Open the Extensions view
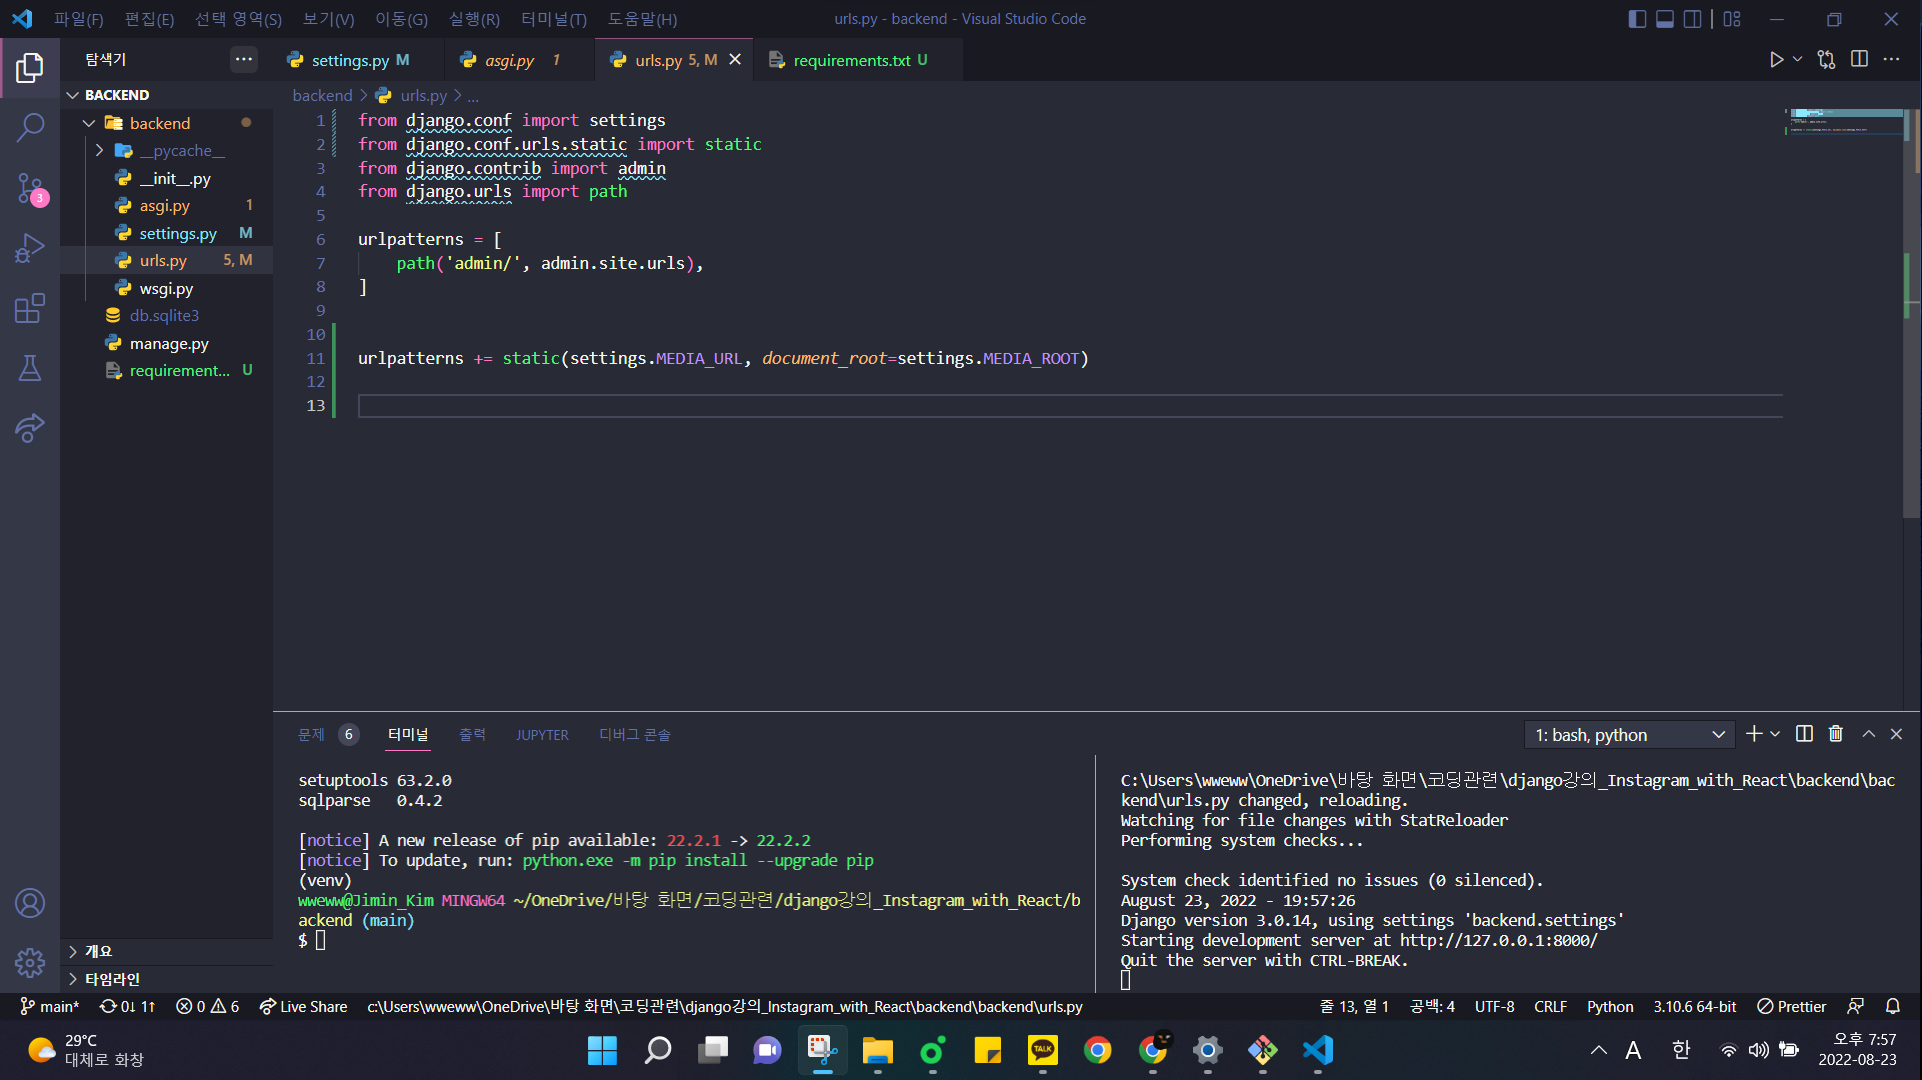Viewport: 1922px width, 1080px height. (x=30, y=308)
